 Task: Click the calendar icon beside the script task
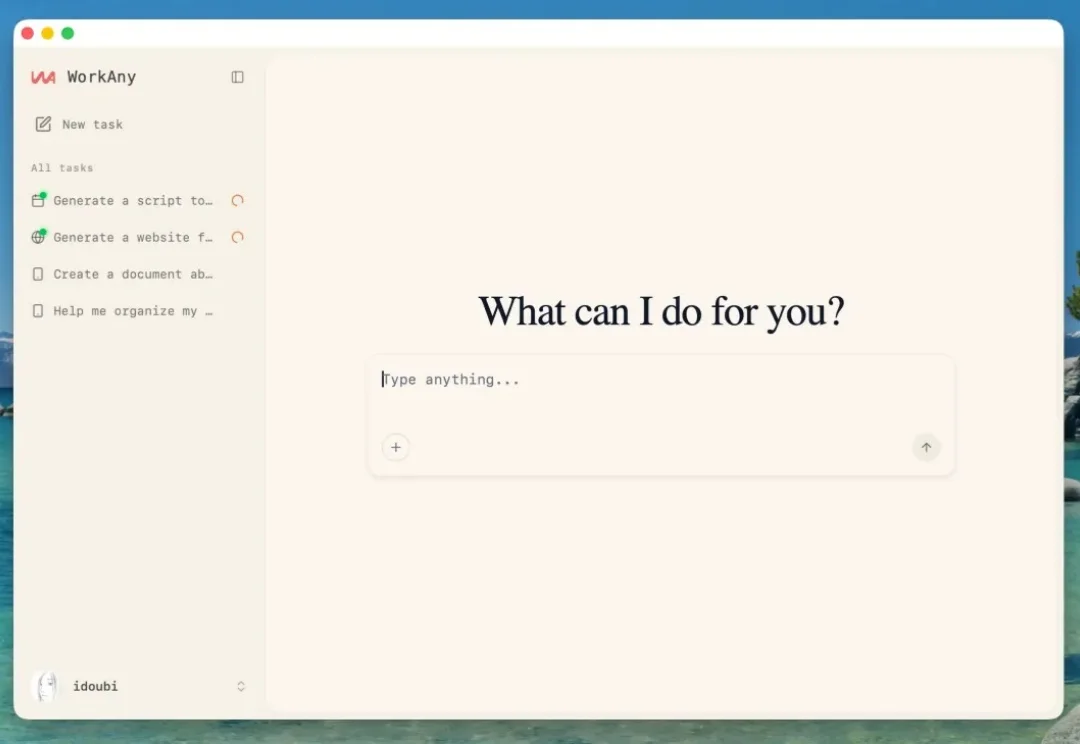[37, 200]
